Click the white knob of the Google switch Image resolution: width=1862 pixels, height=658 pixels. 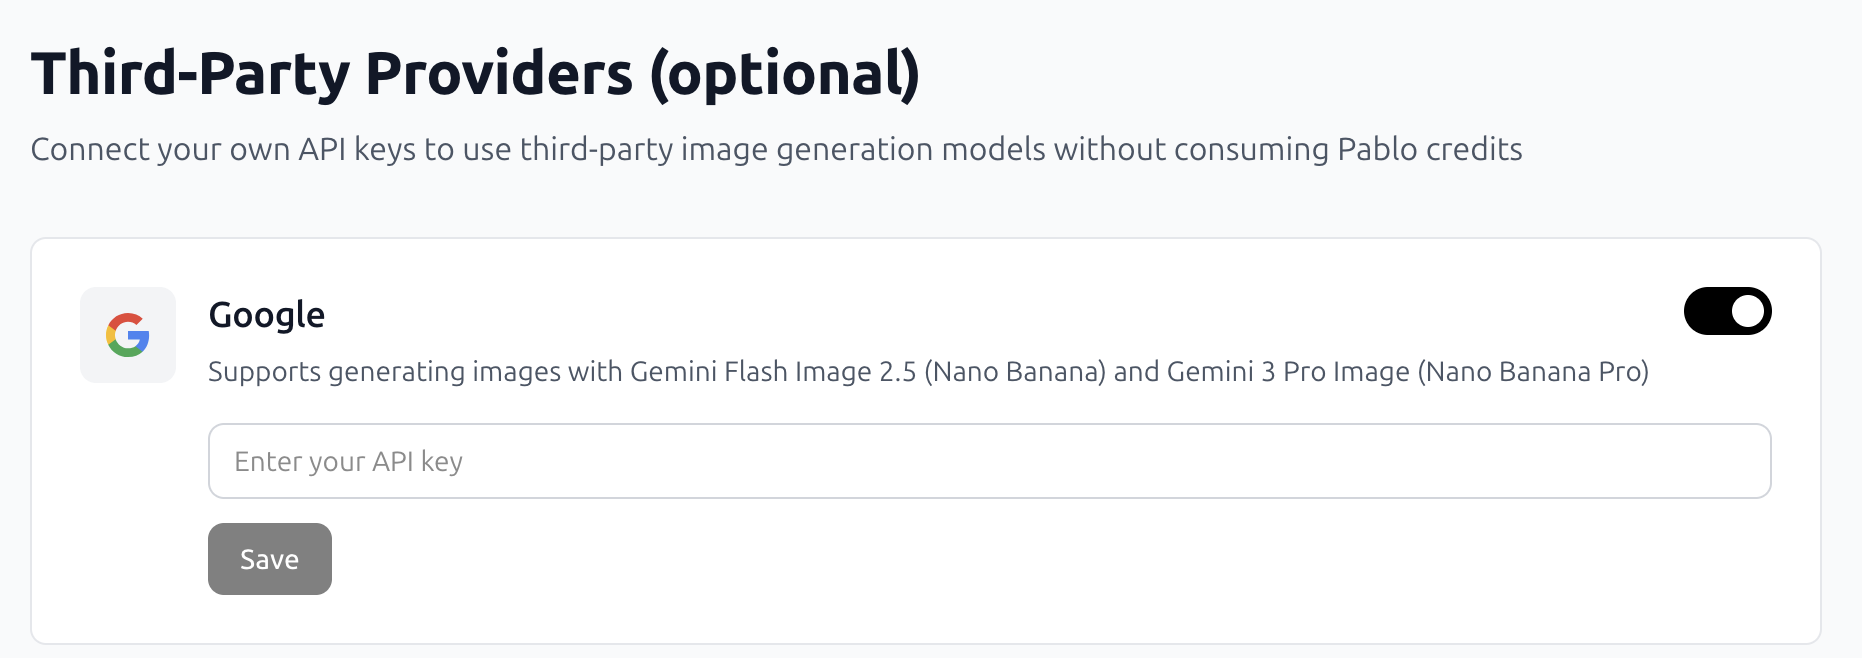(1747, 311)
